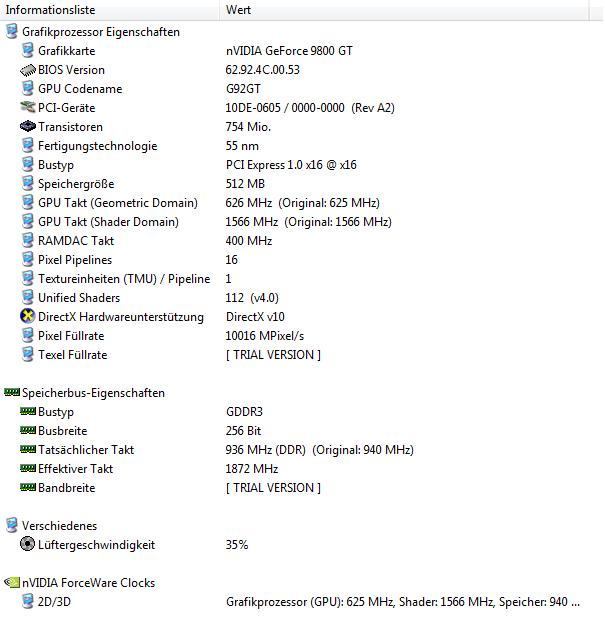Select the value 10DE-0605 / 0000-0000 (Rev A2)
This screenshot has width=605, height=617.
310,108
